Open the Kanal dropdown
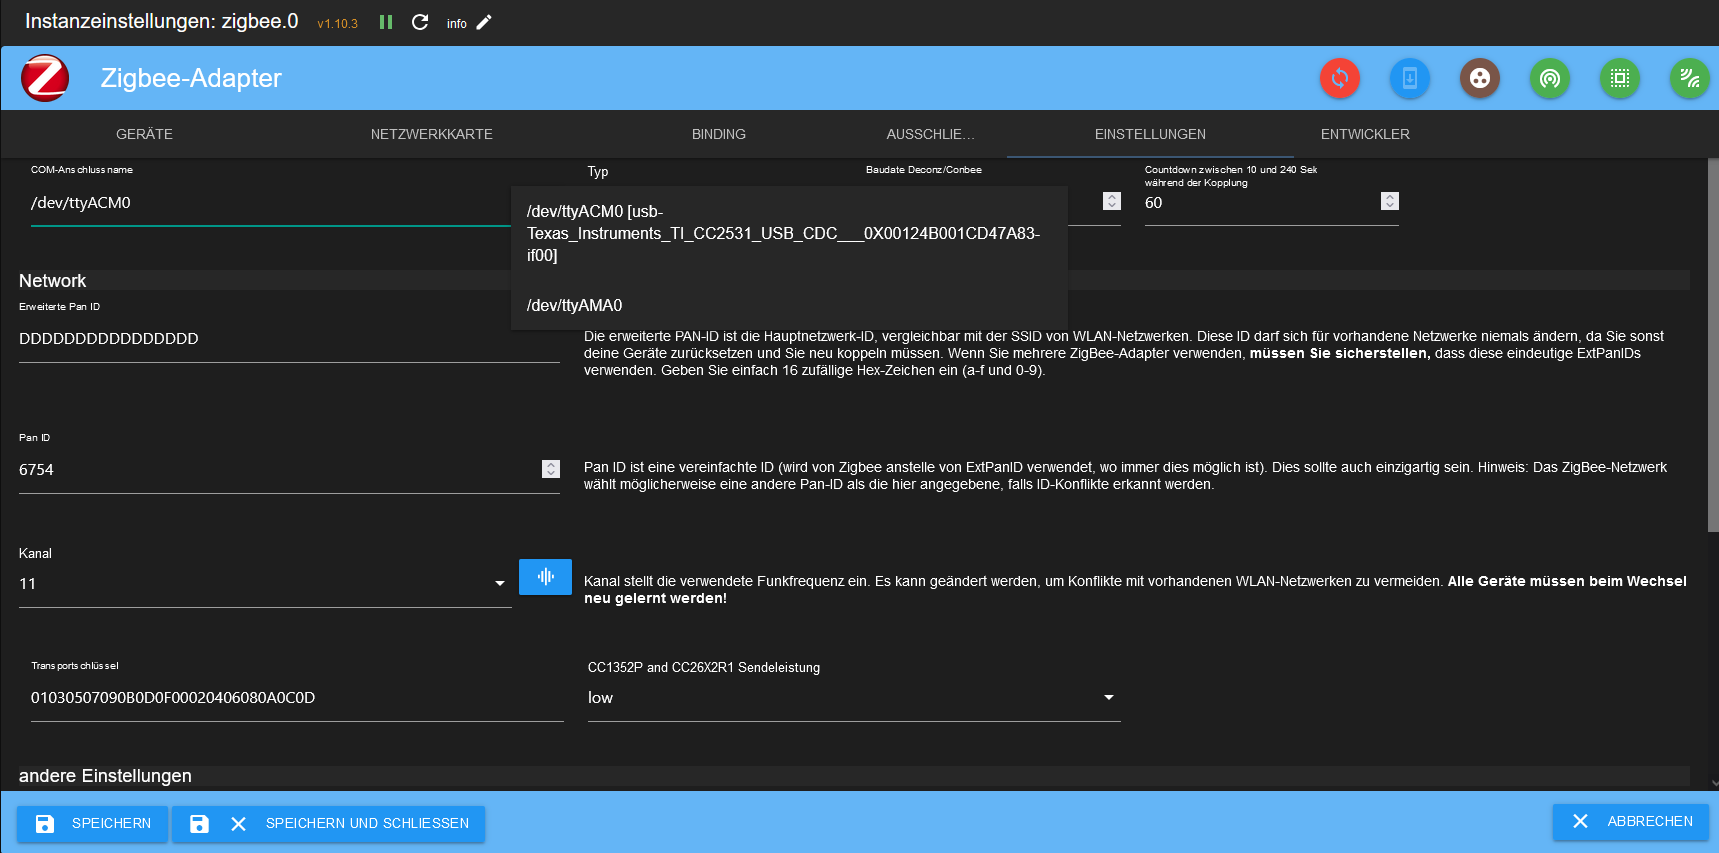Image resolution: width=1719 pixels, height=853 pixels. point(265,584)
